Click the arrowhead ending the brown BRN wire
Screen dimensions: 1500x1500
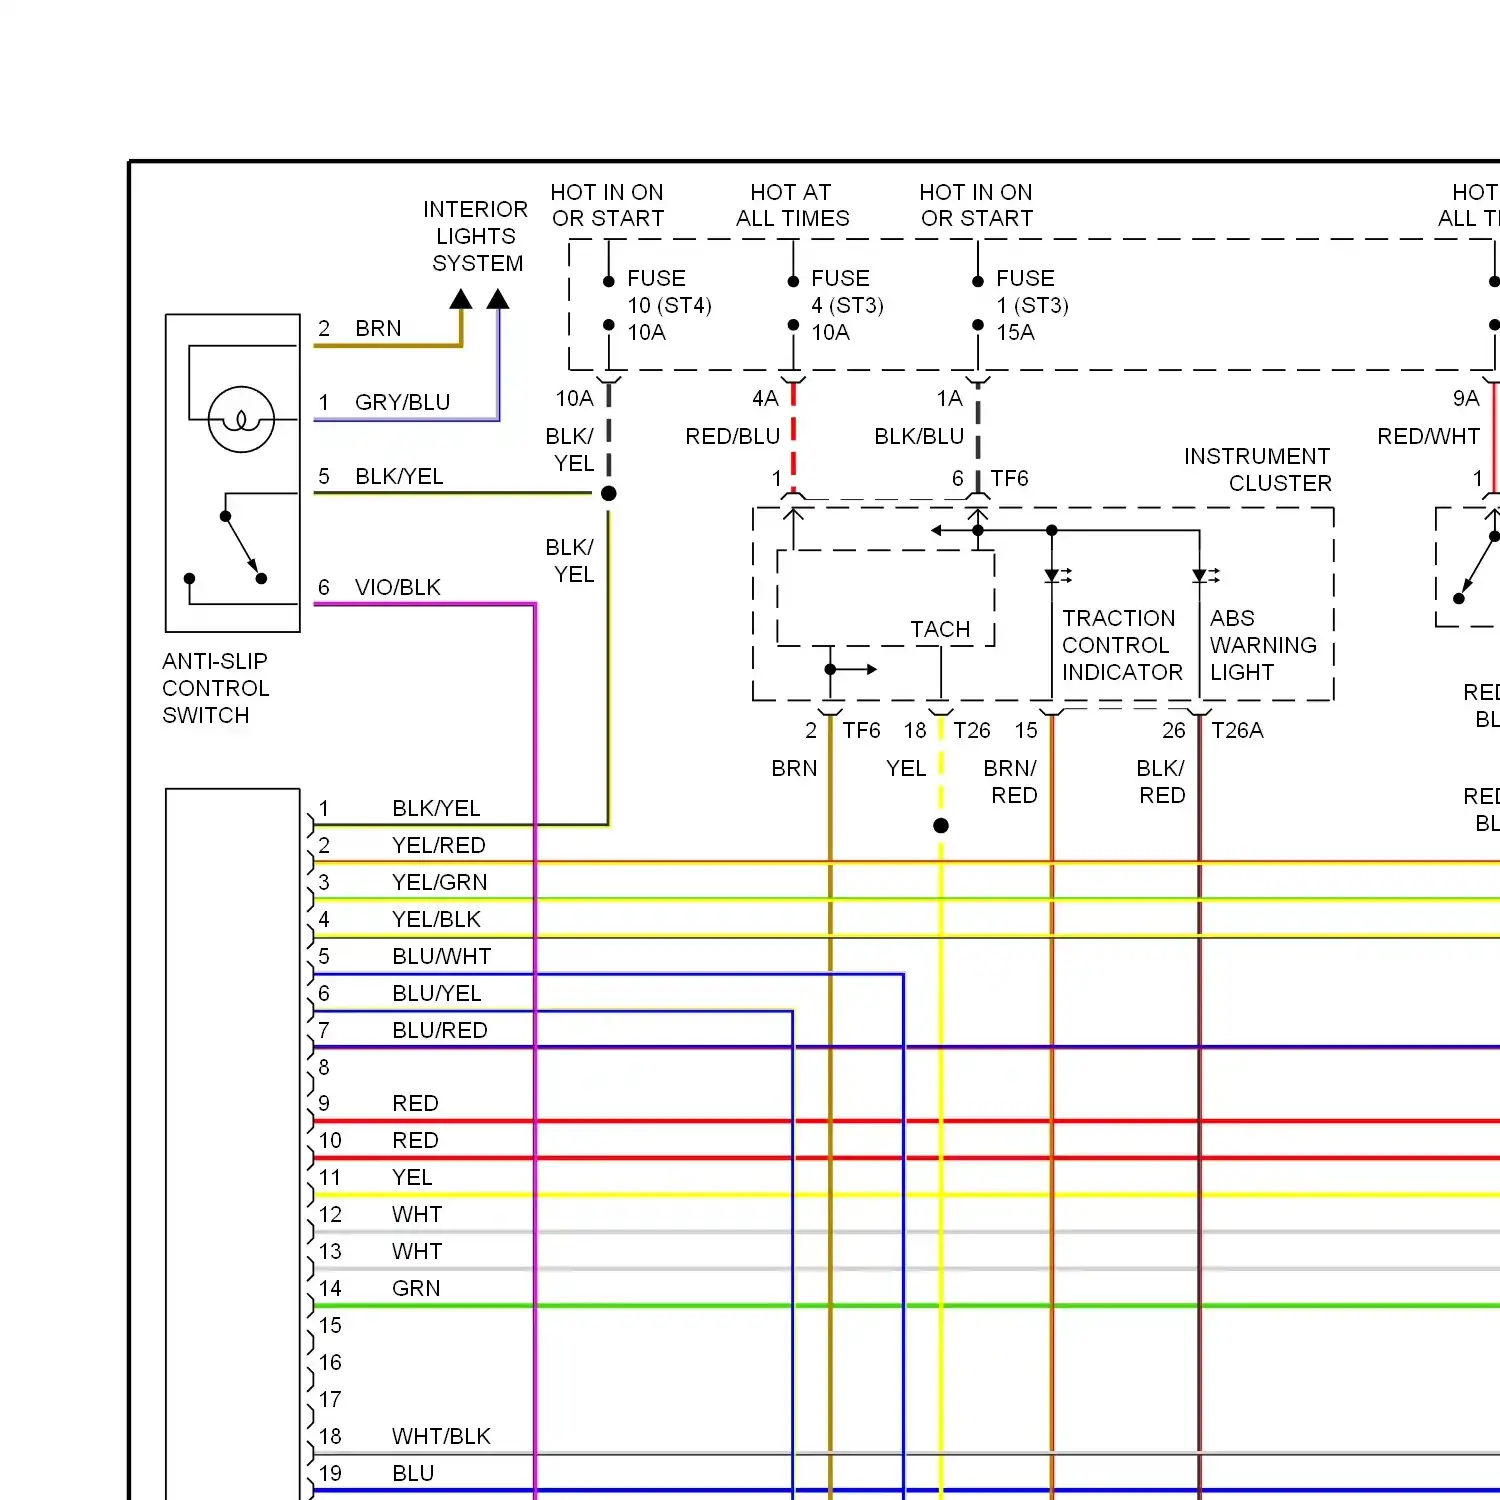pyautogui.click(x=461, y=299)
